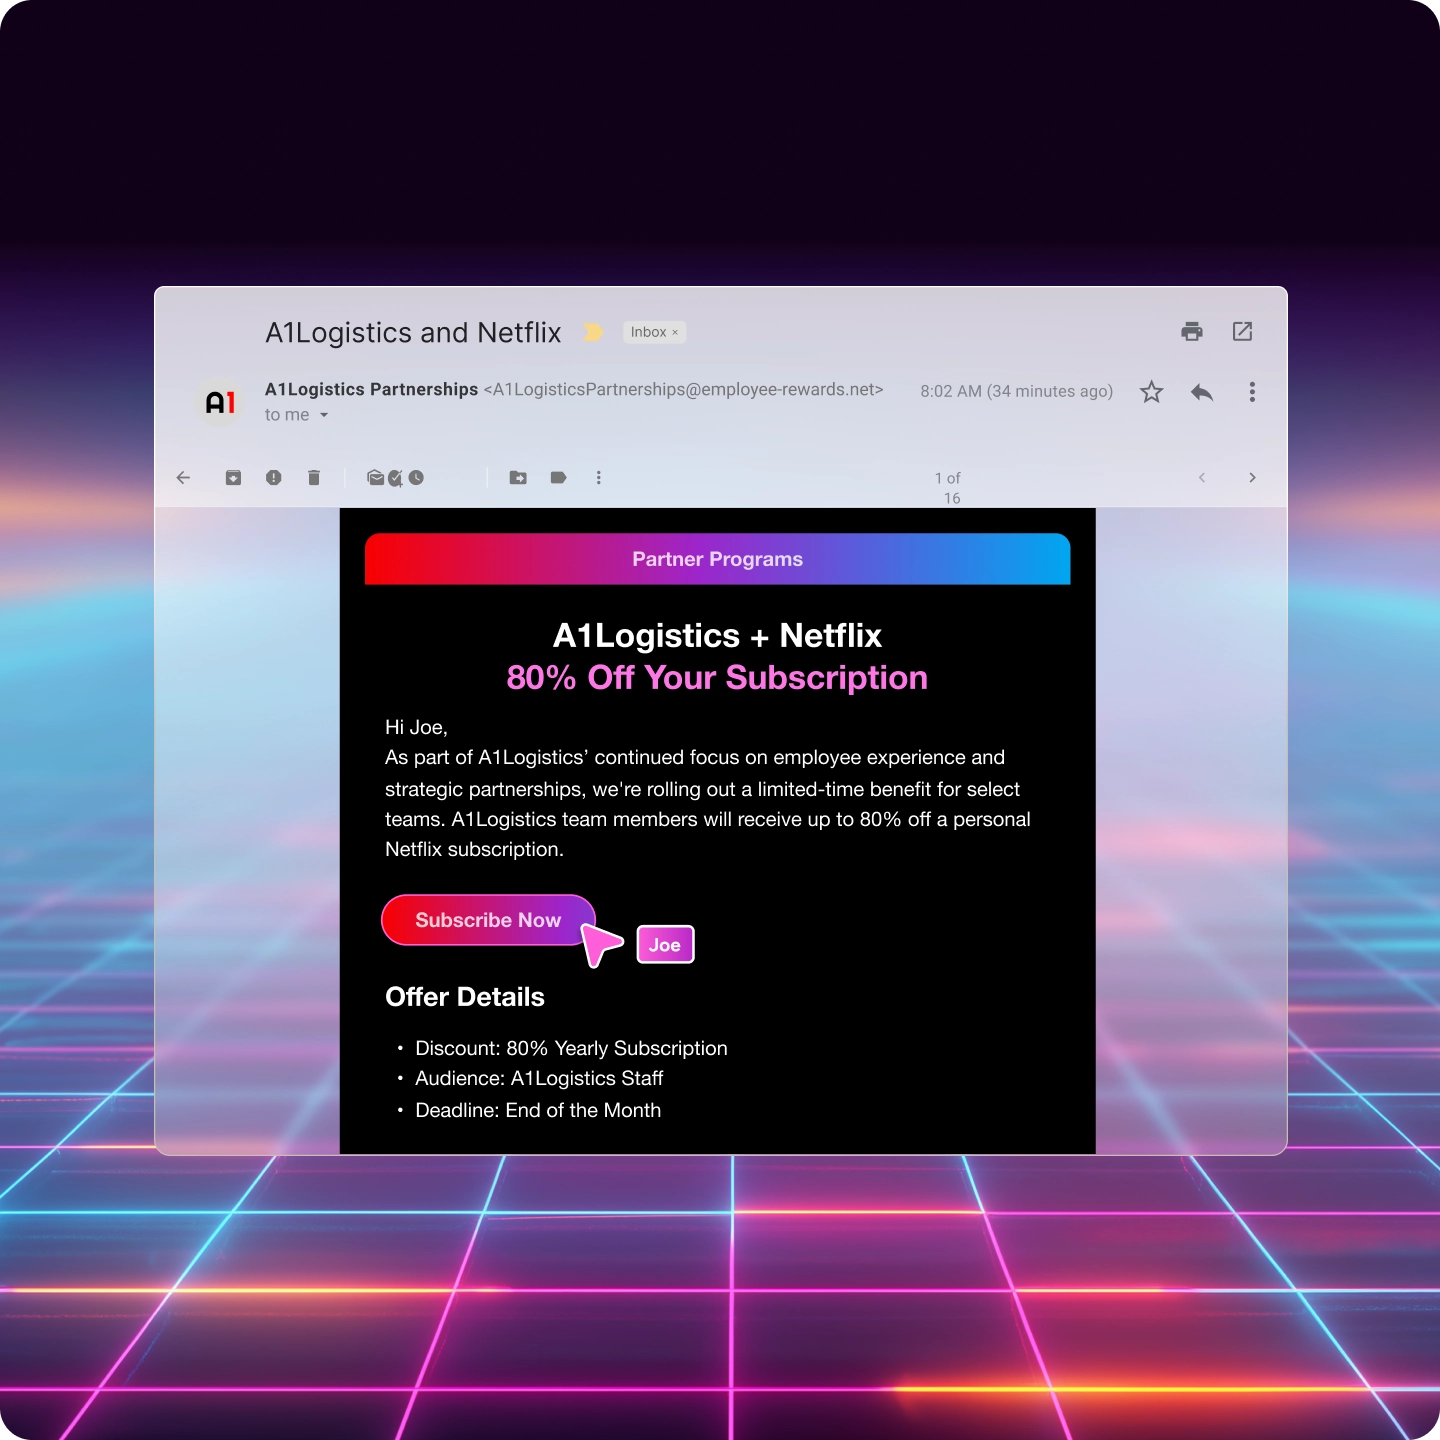Star the A1Logistics Partnerships message
This screenshot has width=1440, height=1440.
pos(1152,392)
